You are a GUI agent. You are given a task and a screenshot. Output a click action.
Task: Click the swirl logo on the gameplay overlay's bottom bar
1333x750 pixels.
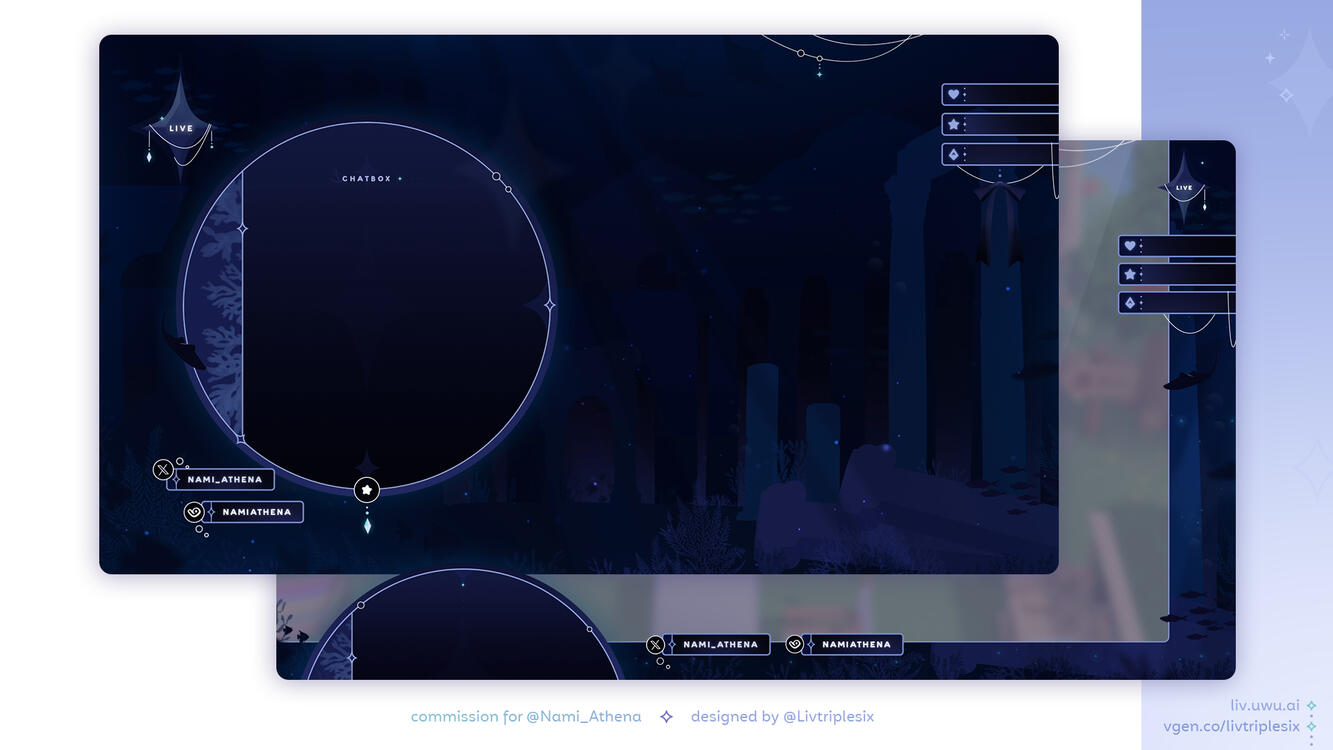point(794,645)
